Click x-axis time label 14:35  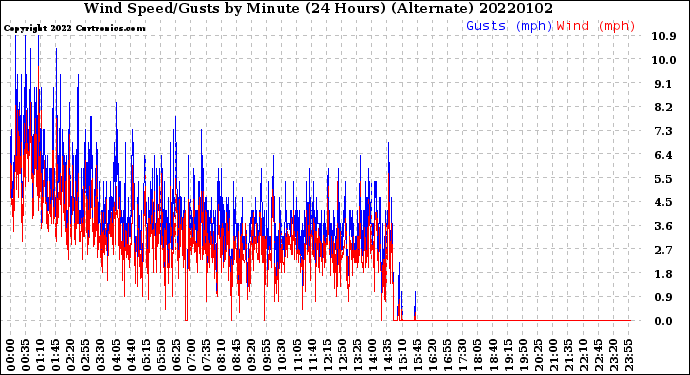click(387, 355)
